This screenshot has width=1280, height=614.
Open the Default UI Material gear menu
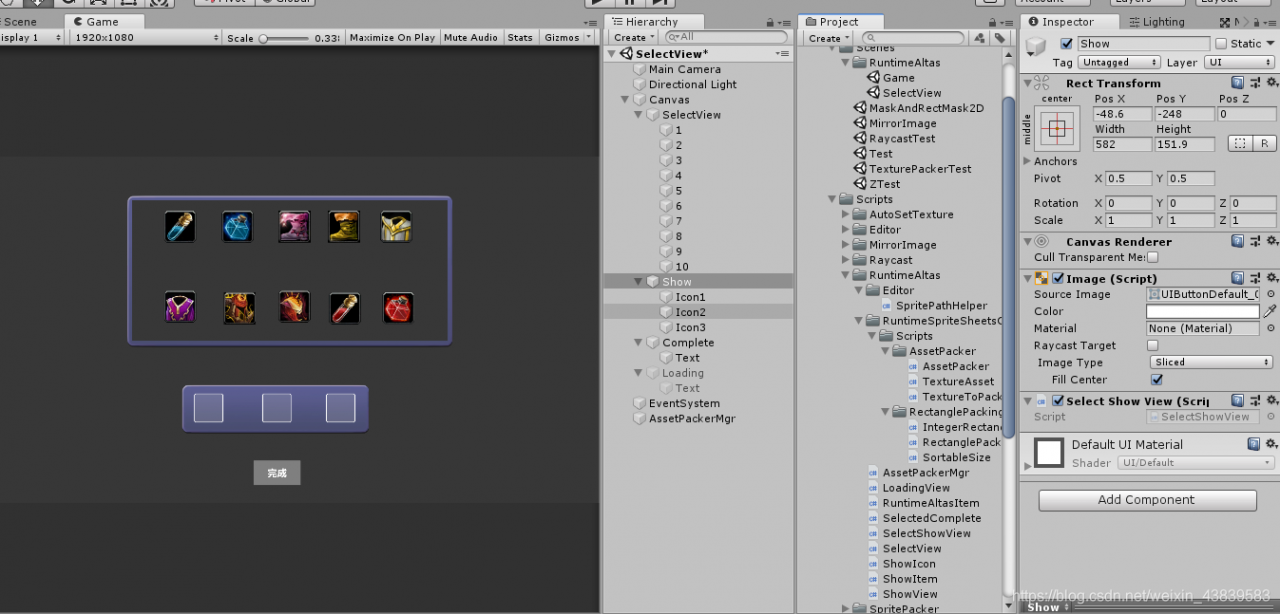point(1271,444)
